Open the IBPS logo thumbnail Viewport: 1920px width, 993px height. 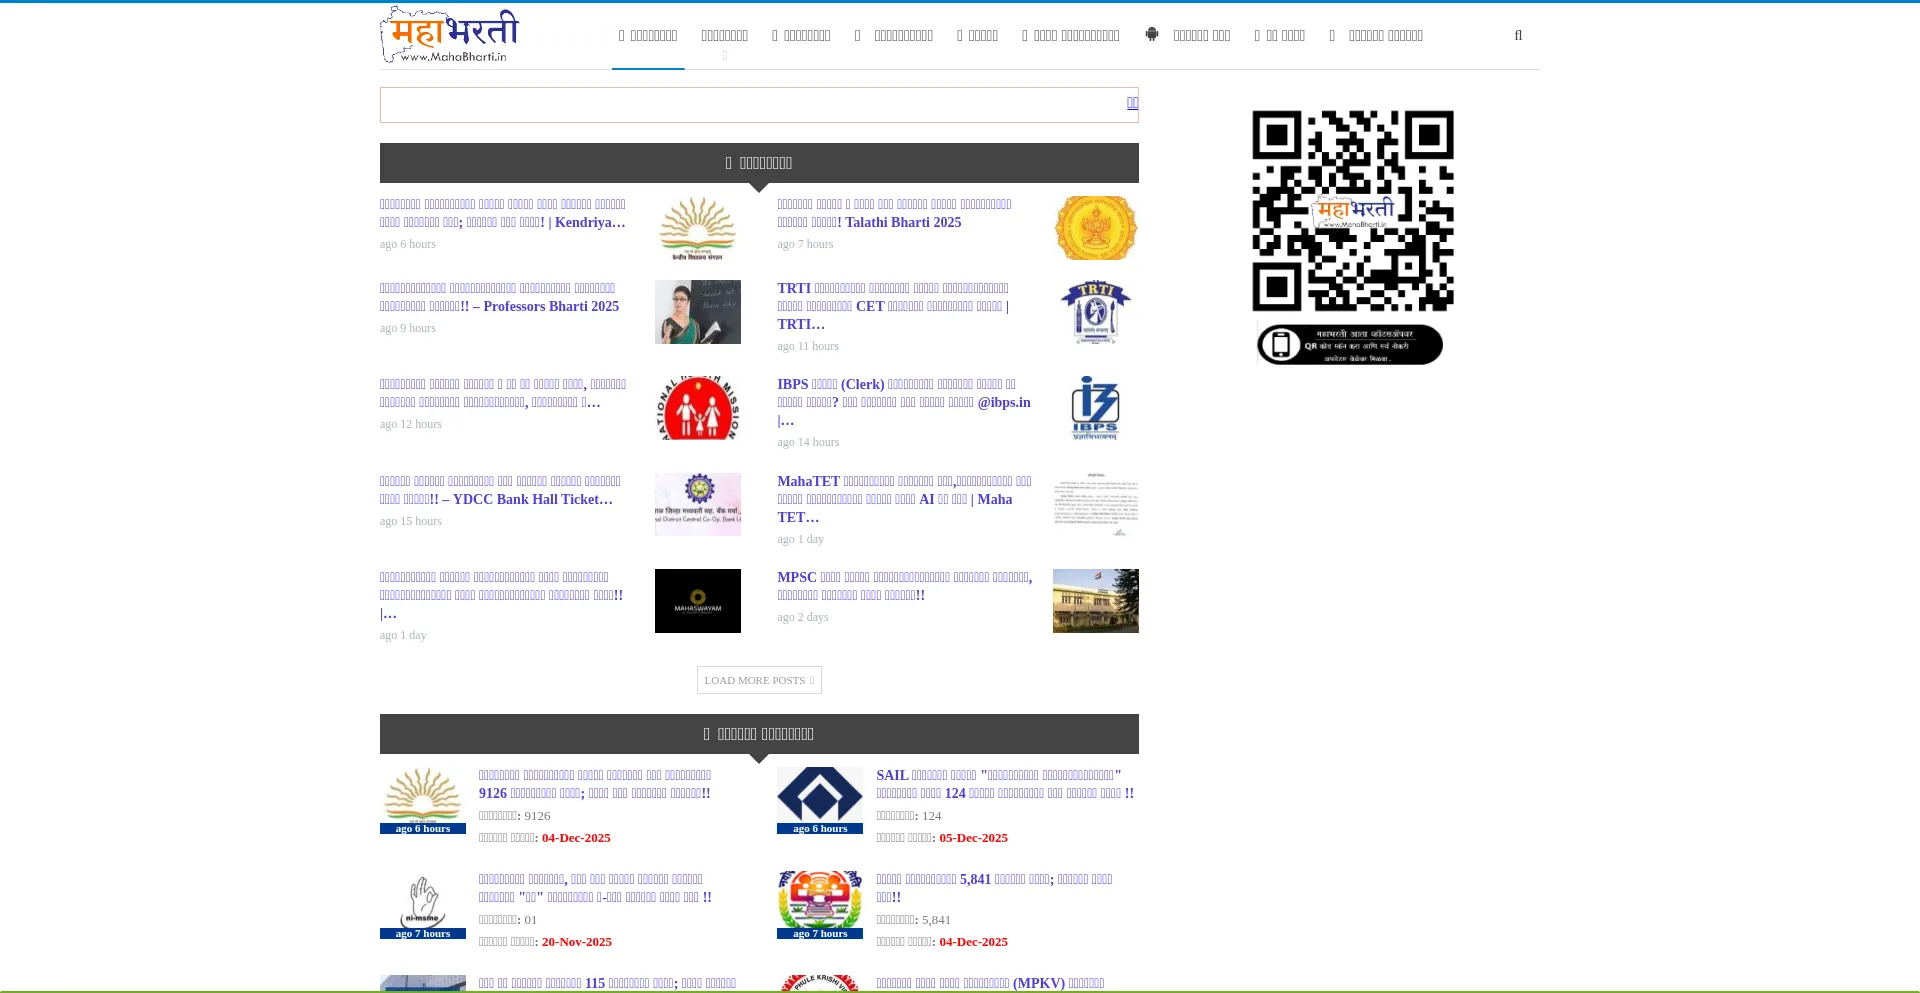point(1095,408)
